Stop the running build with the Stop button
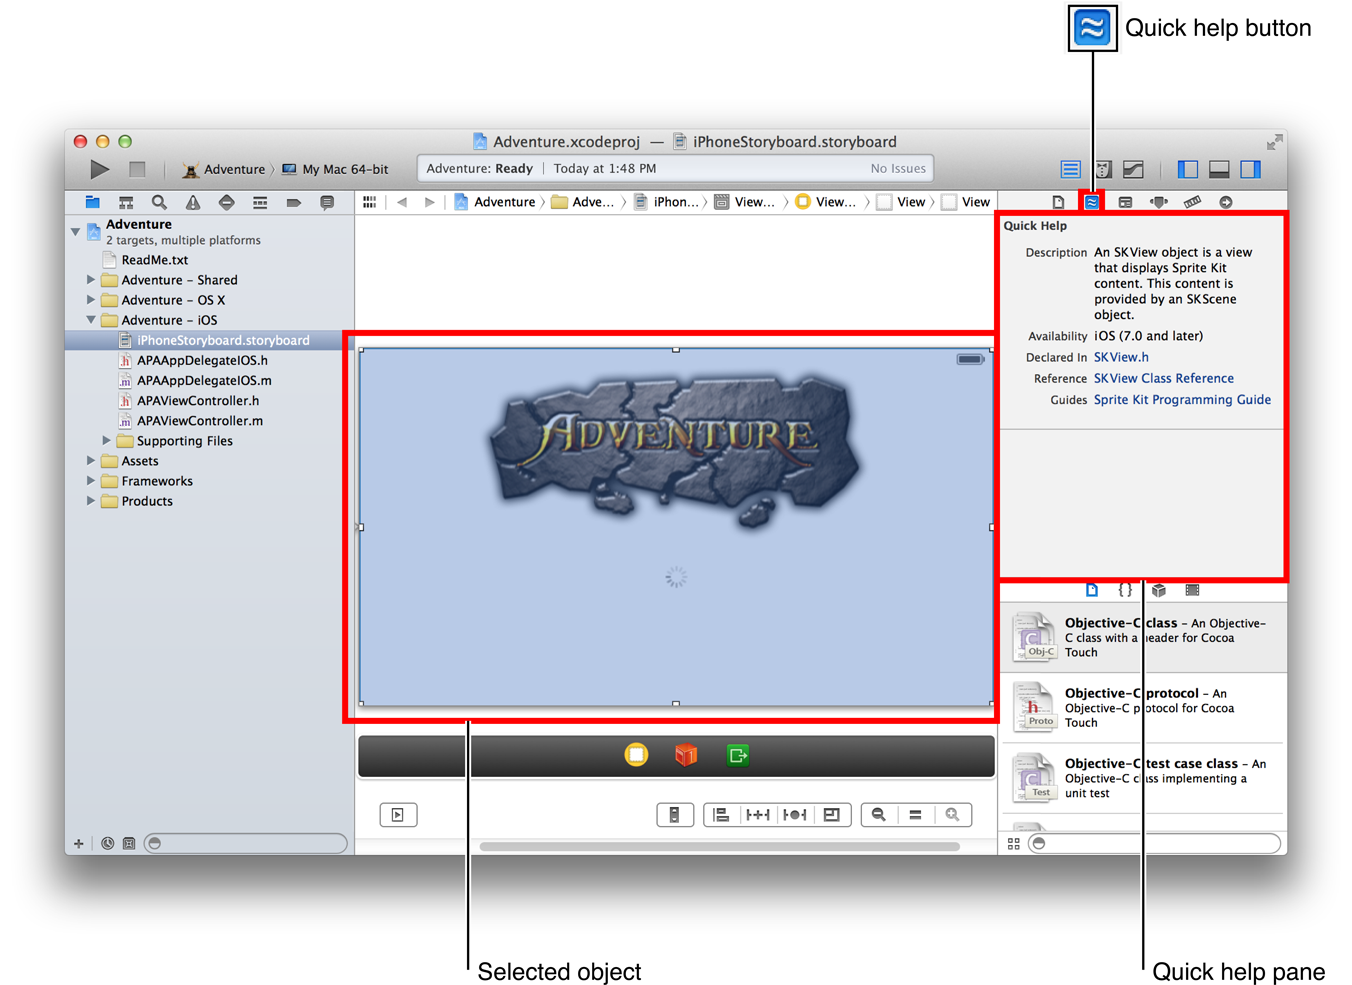 click(137, 169)
